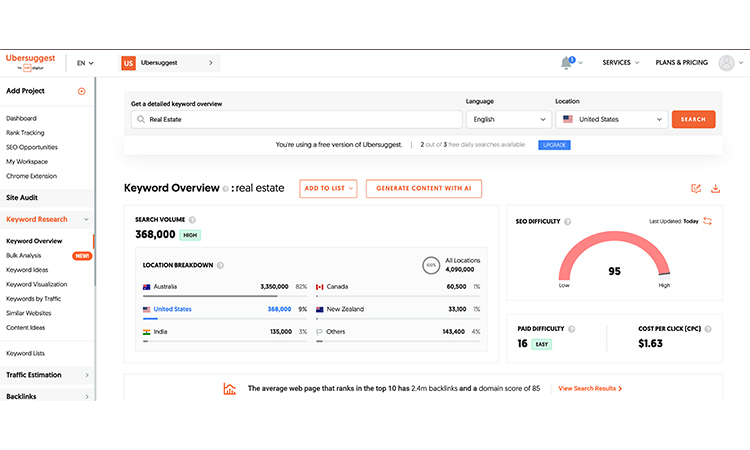Click the 100% all locations circle
This screenshot has height=450, width=750.
click(431, 265)
